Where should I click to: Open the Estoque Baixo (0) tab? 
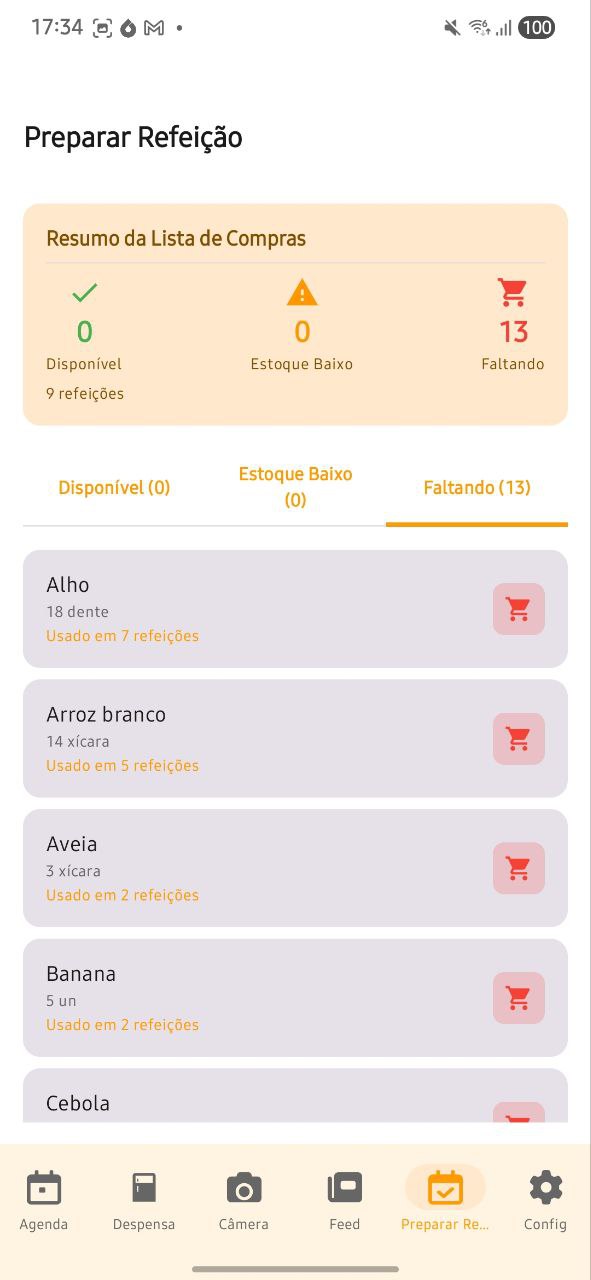pos(295,487)
